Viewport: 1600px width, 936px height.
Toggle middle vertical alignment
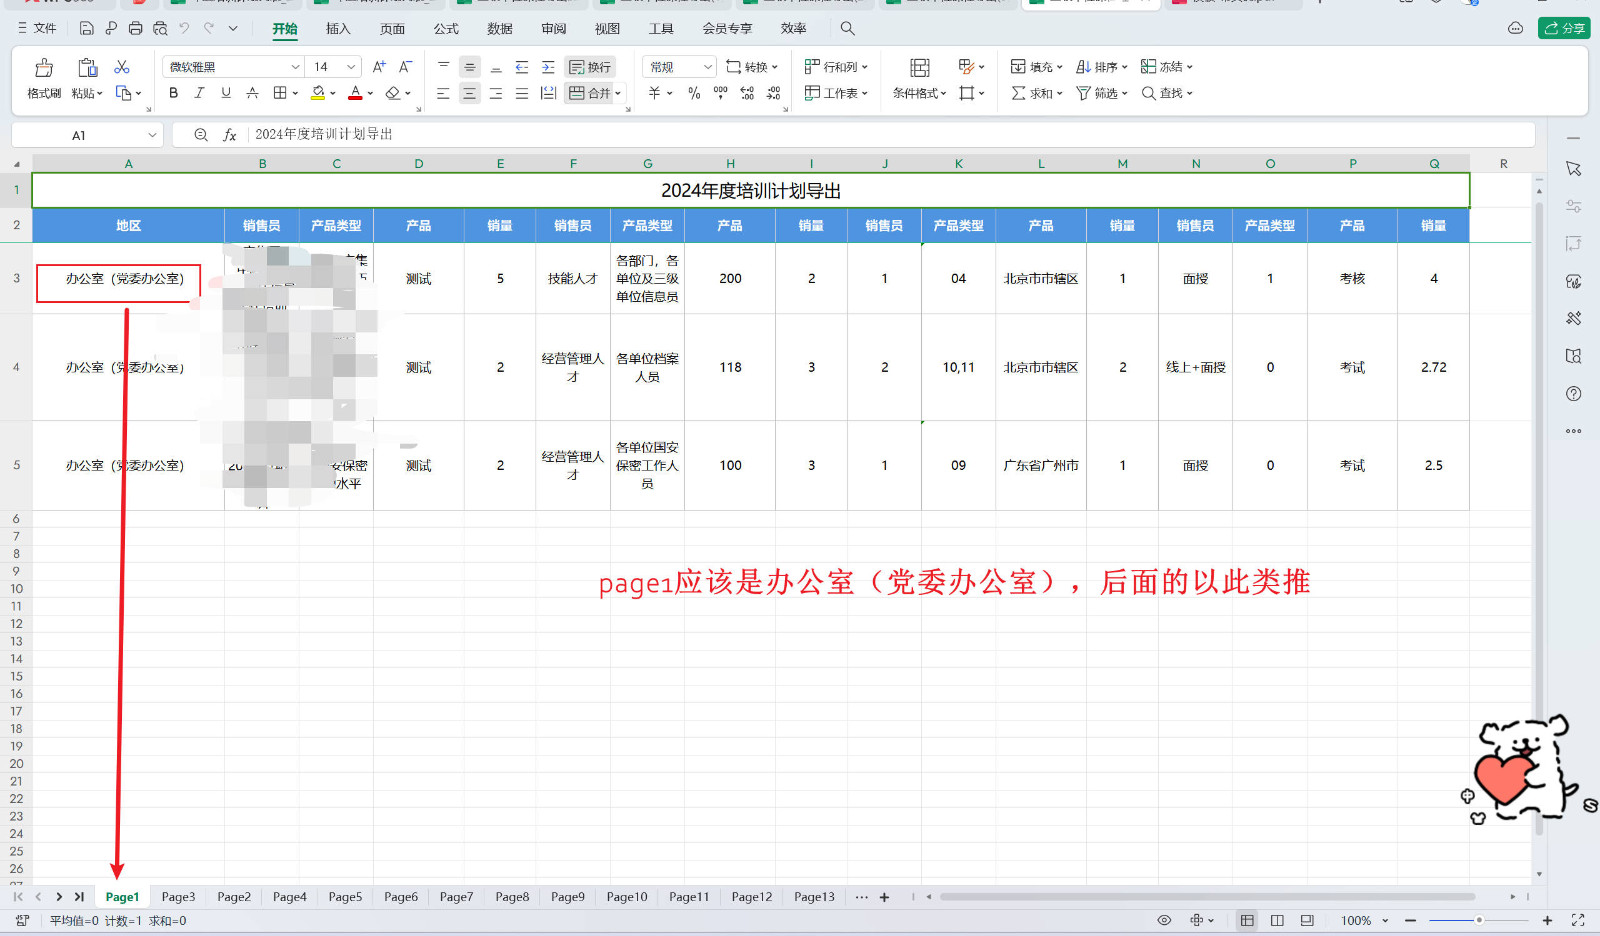pyautogui.click(x=469, y=67)
